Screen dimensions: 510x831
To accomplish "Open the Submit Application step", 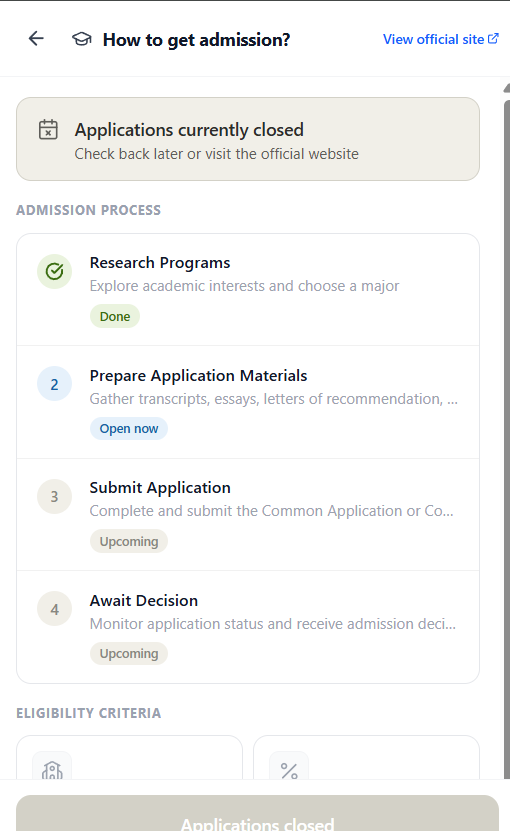I will click(248, 515).
